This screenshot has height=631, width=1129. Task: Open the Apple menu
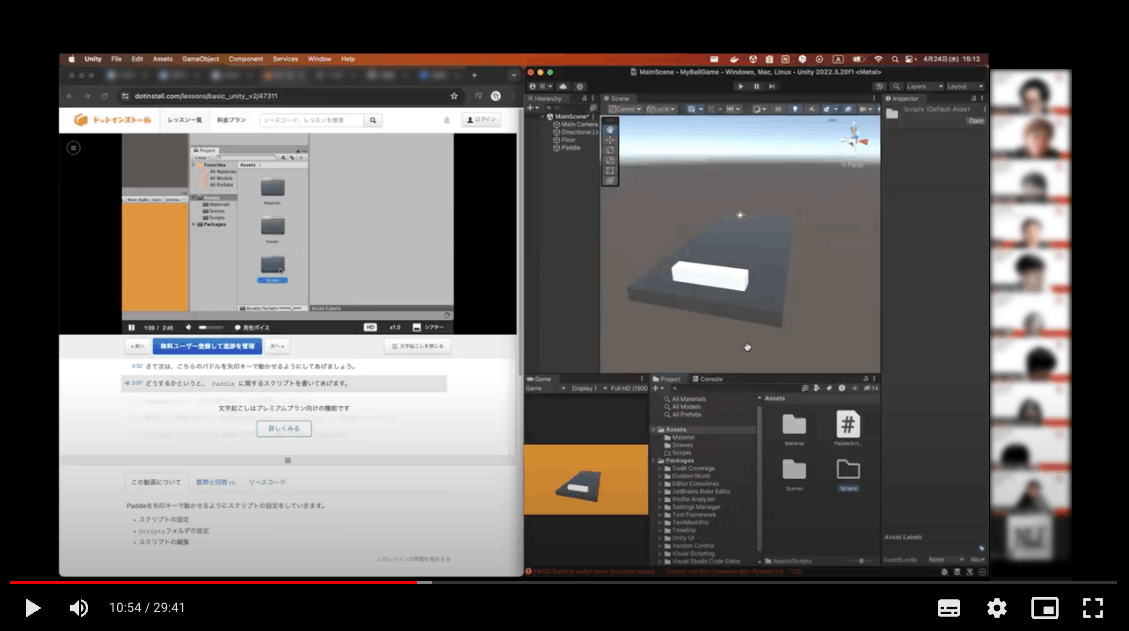[71, 59]
